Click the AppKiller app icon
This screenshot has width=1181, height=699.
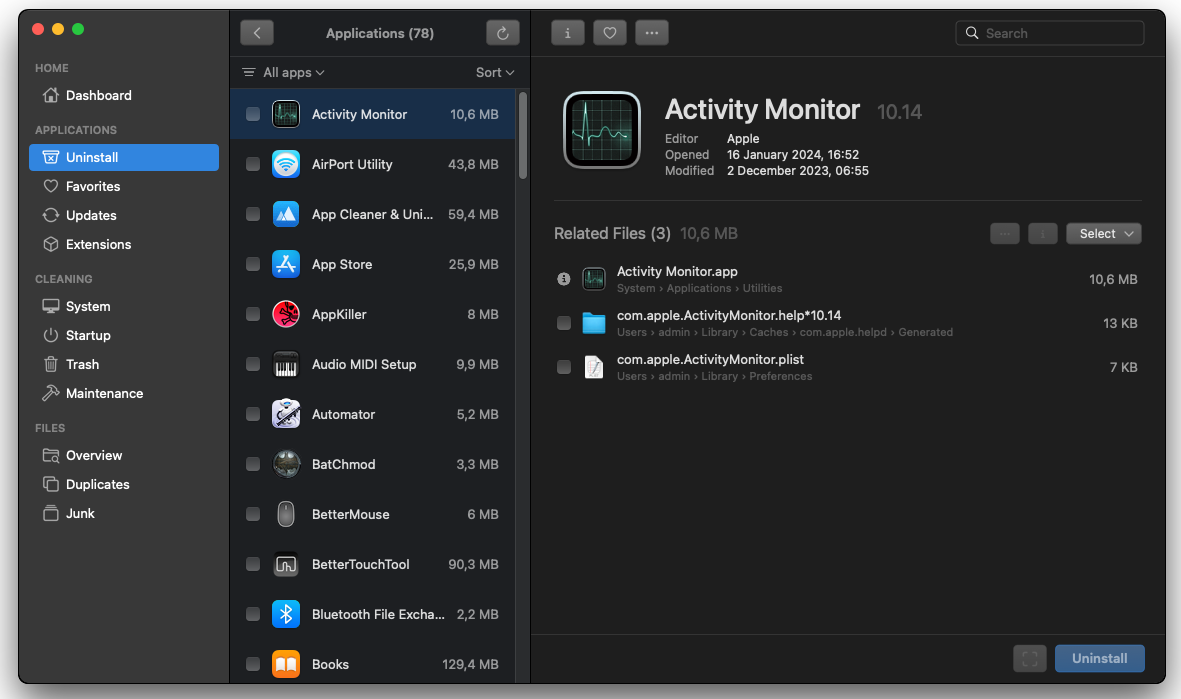[x=286, y=314]
